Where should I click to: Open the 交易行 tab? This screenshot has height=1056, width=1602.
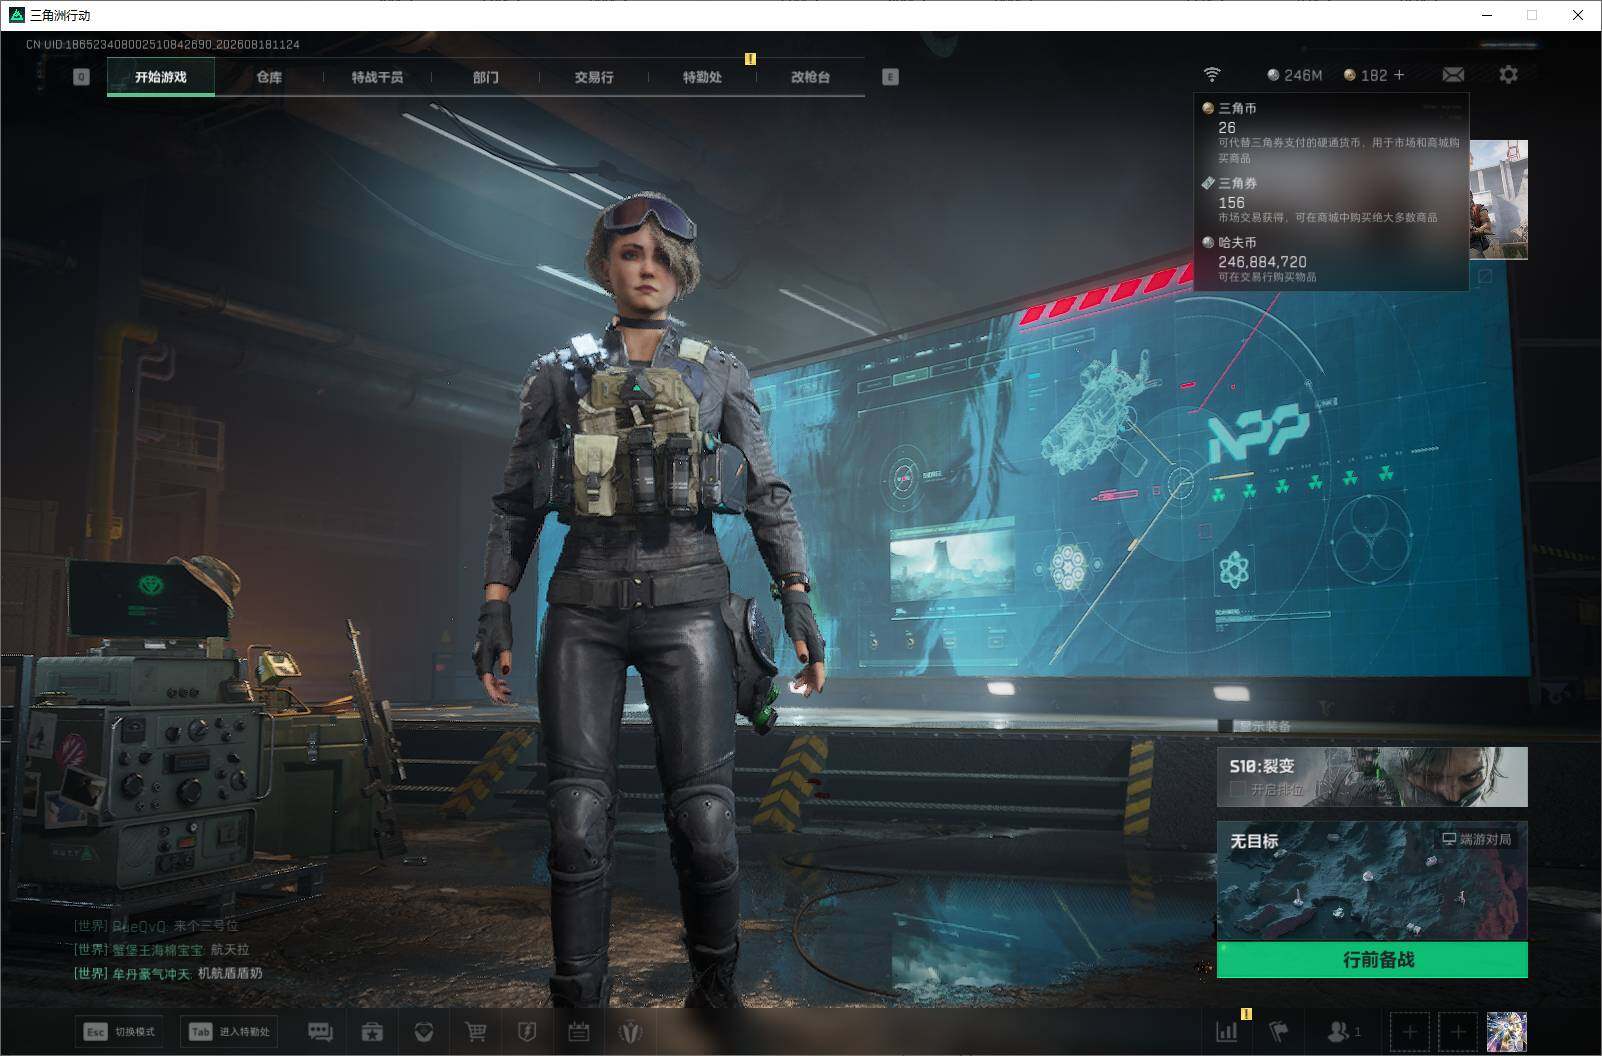pyautogui.click(x=594, y=77)
